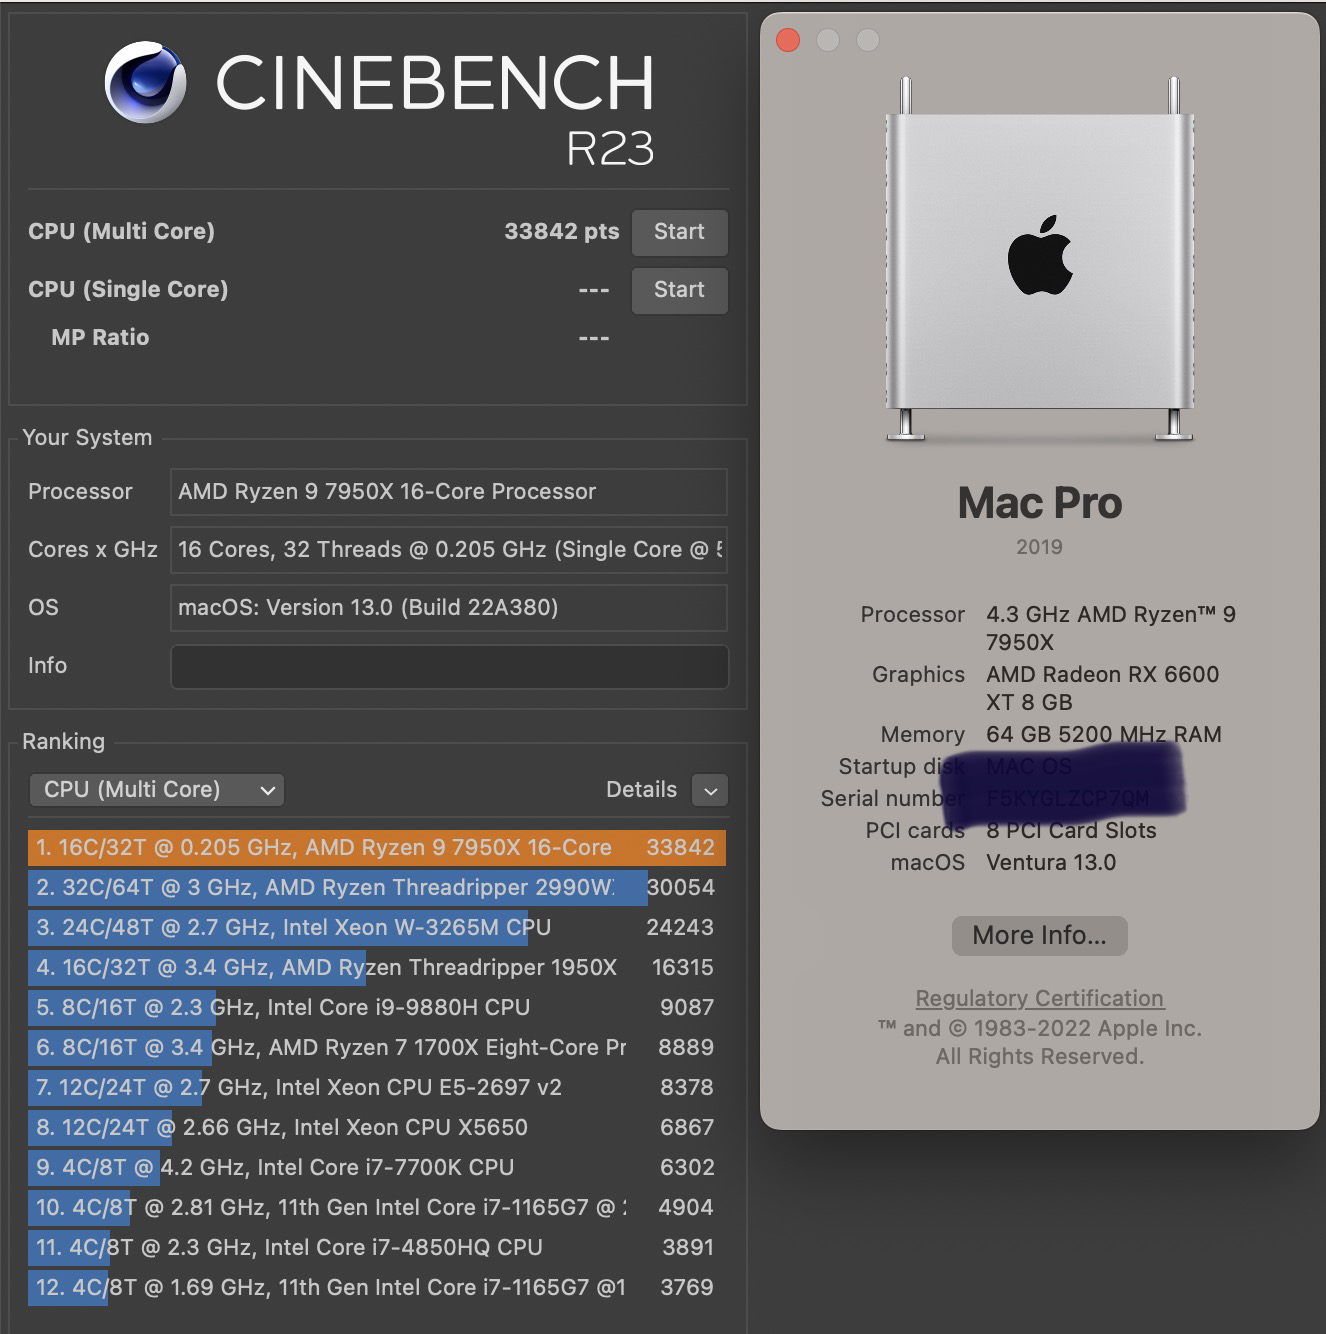Click the 2019 model year text

pyautogui.click(x=1039, y=547)
